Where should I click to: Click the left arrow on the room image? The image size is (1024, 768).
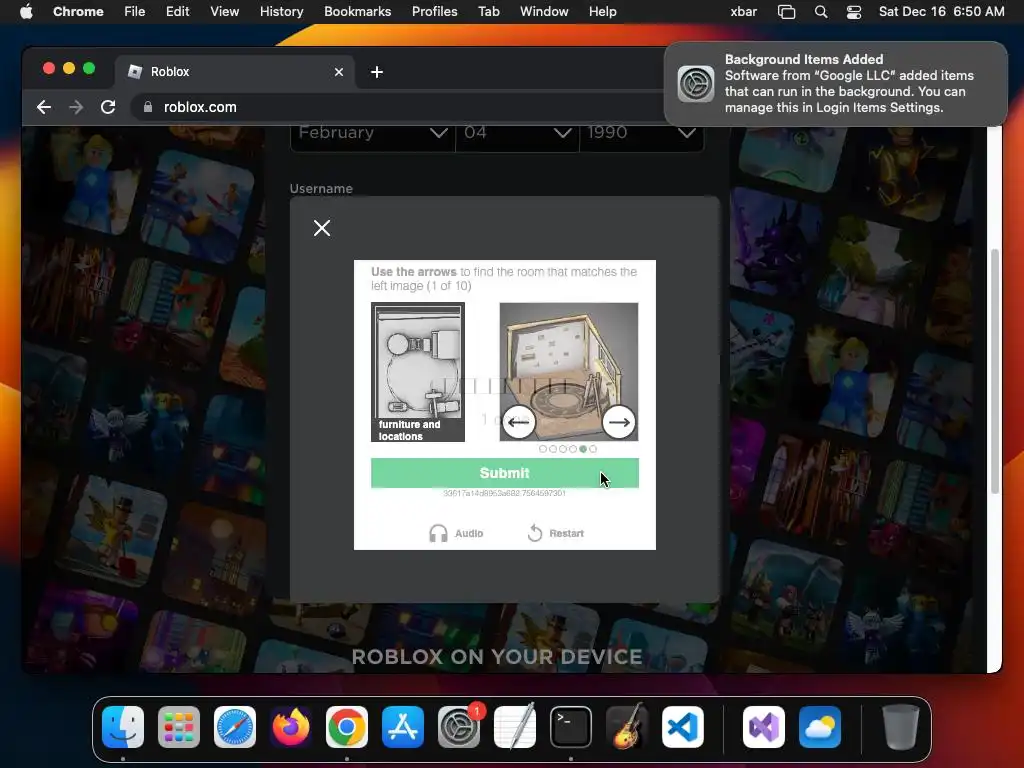tap(519, 422)
